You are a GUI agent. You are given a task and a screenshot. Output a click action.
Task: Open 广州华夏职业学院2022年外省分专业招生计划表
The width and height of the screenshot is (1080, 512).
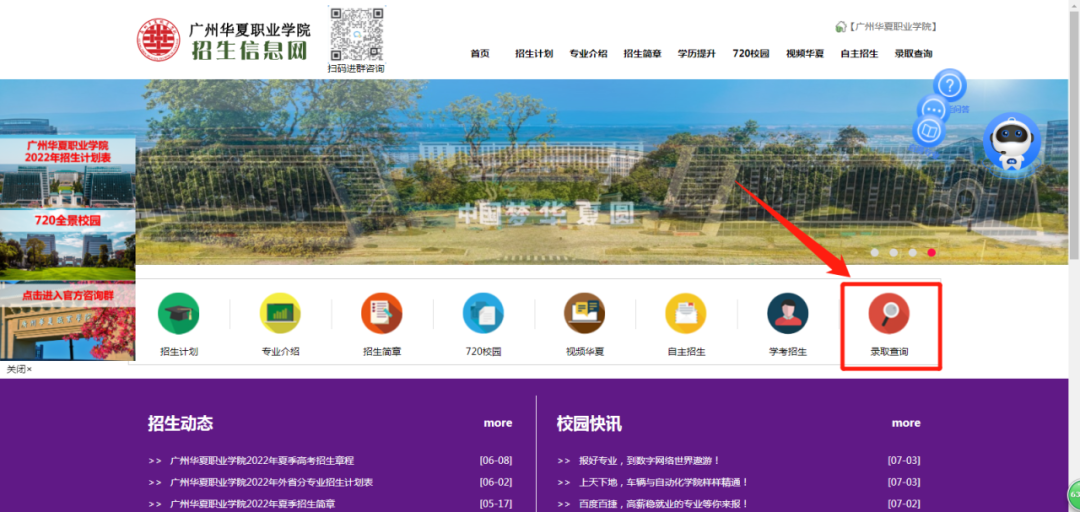pos(271,482)
